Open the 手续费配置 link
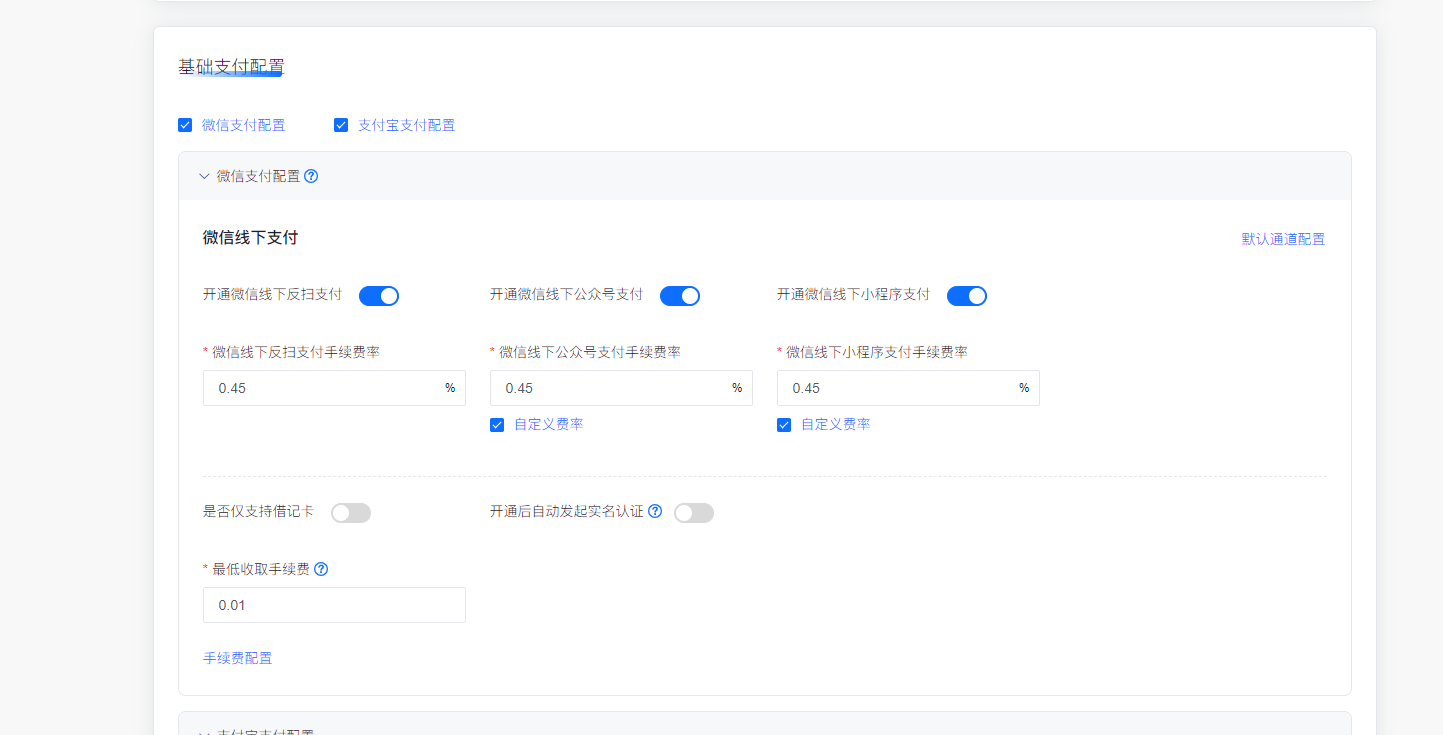Viewport: 1443px width, 735px height. (238, 658)
